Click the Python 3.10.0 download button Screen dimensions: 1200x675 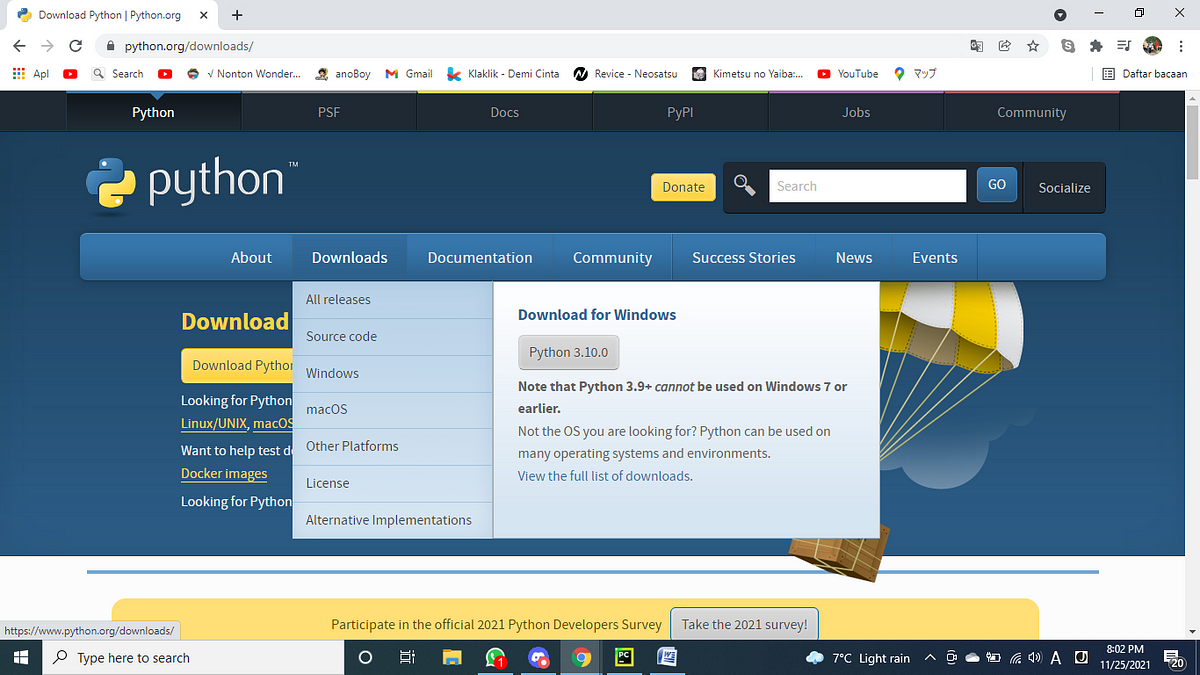pos(568,352)
